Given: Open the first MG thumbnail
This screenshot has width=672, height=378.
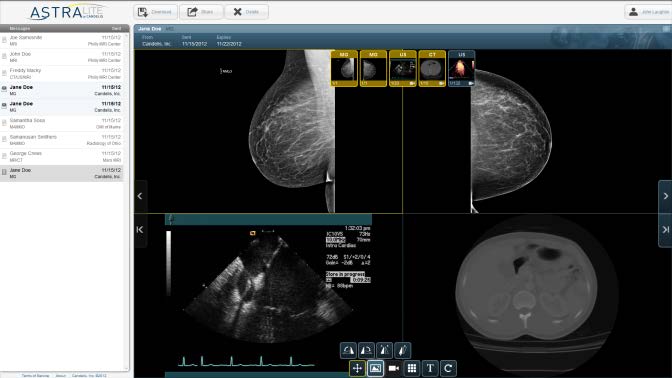Looking at the screenshot, I should click(x=344, y=69).
